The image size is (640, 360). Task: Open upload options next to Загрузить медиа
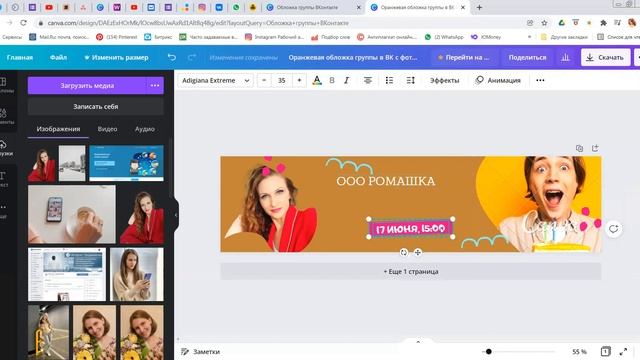point(155,86)
